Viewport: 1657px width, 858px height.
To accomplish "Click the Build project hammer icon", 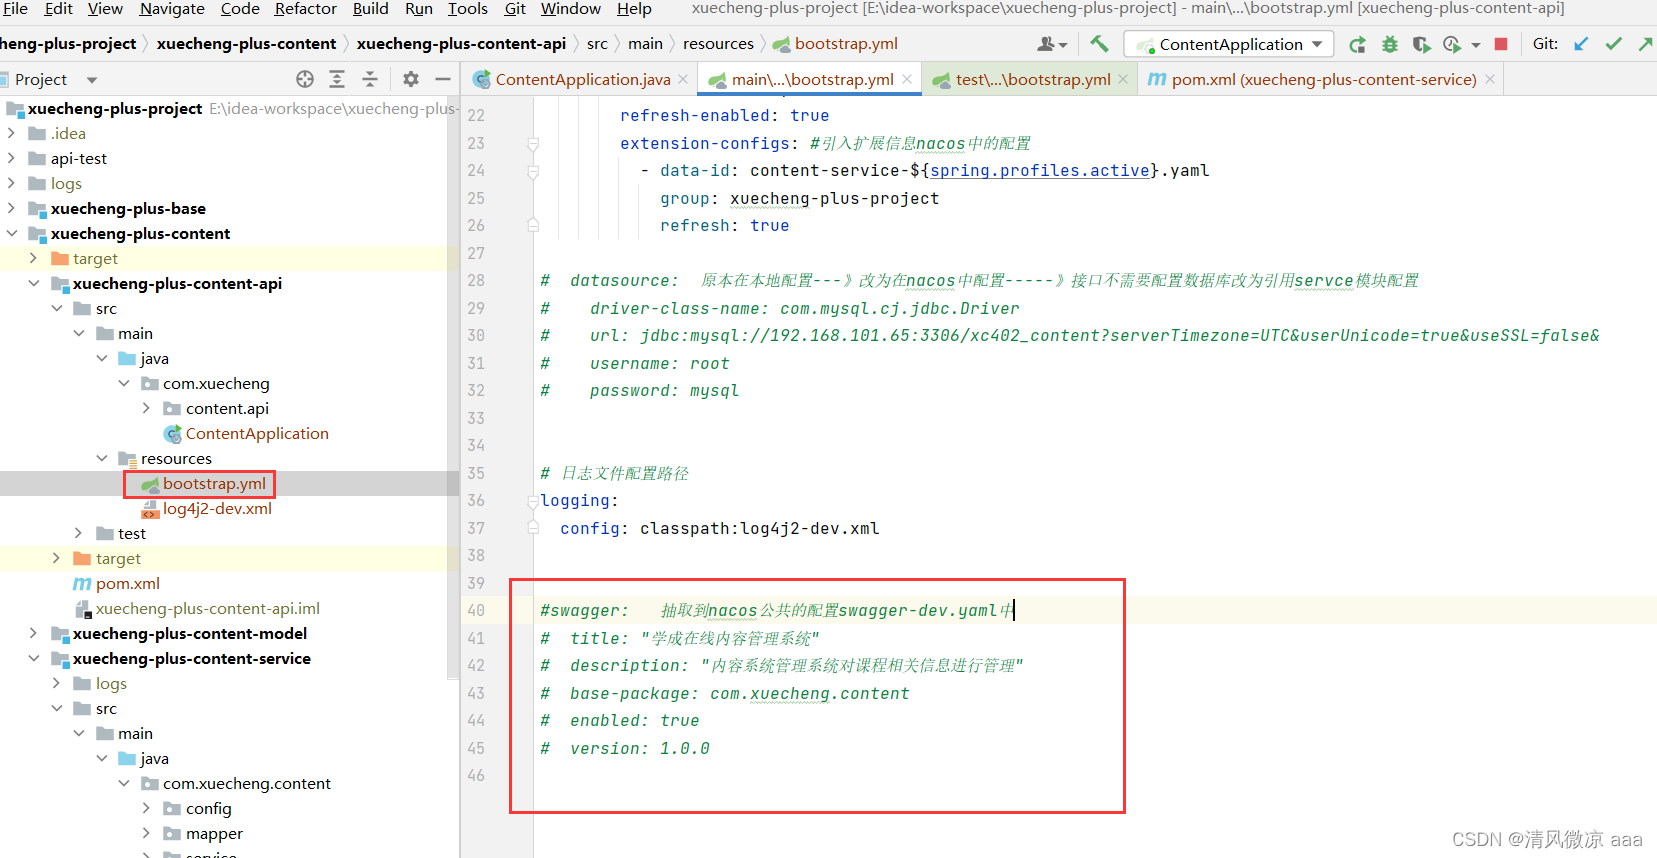I will [1099, 44].
